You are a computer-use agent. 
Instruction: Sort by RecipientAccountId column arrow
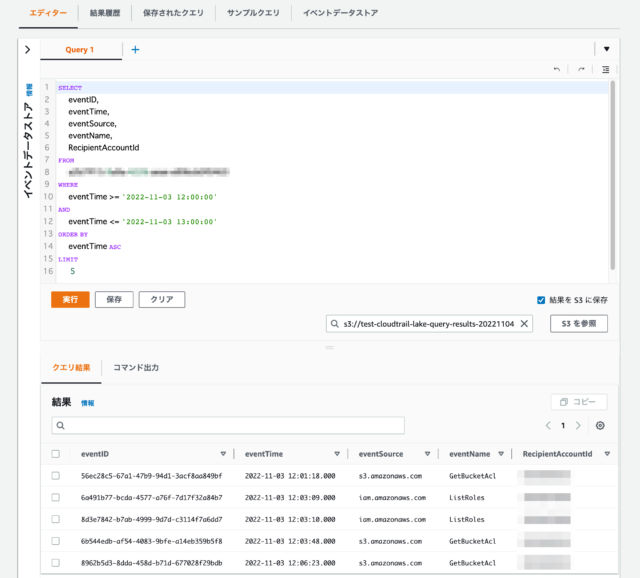607,454
